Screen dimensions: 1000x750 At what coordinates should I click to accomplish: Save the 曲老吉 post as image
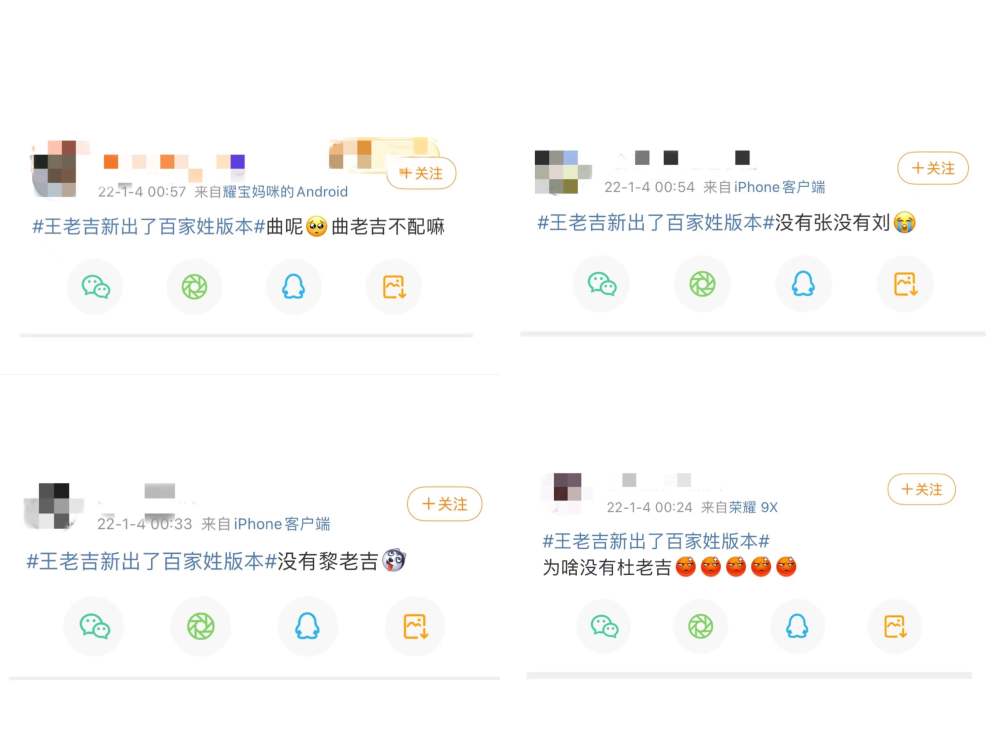coord(393,287)
